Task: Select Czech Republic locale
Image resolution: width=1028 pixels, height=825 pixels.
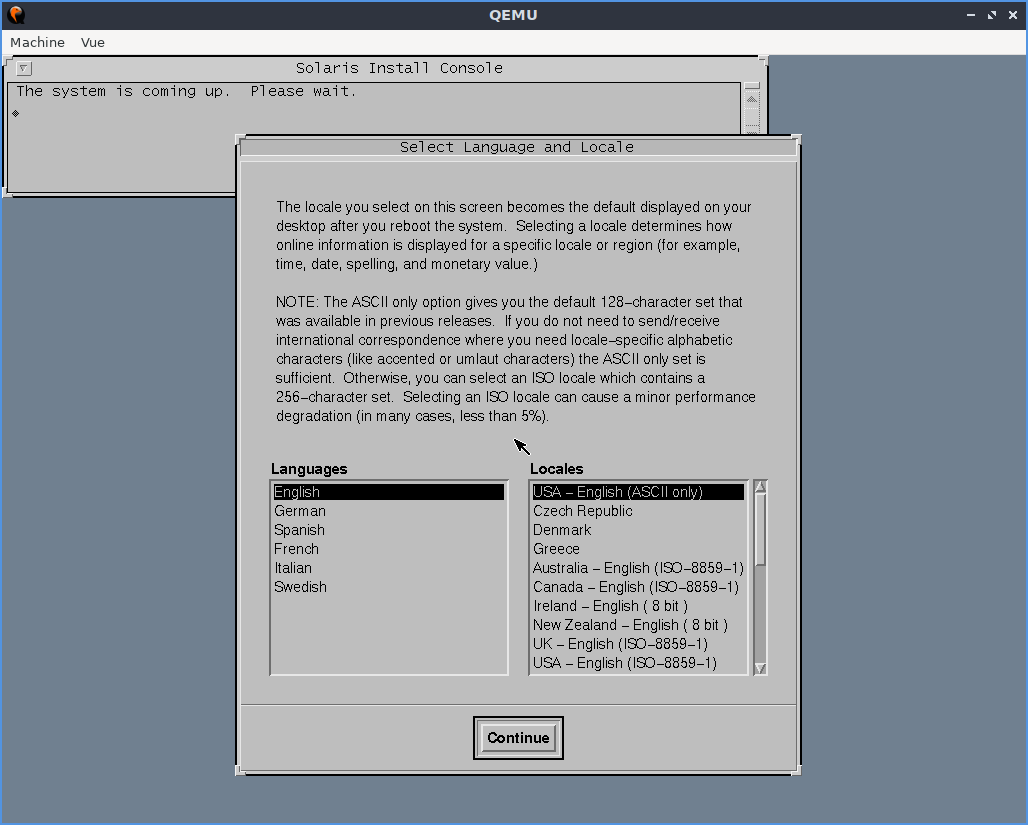Action: (638, 511)
